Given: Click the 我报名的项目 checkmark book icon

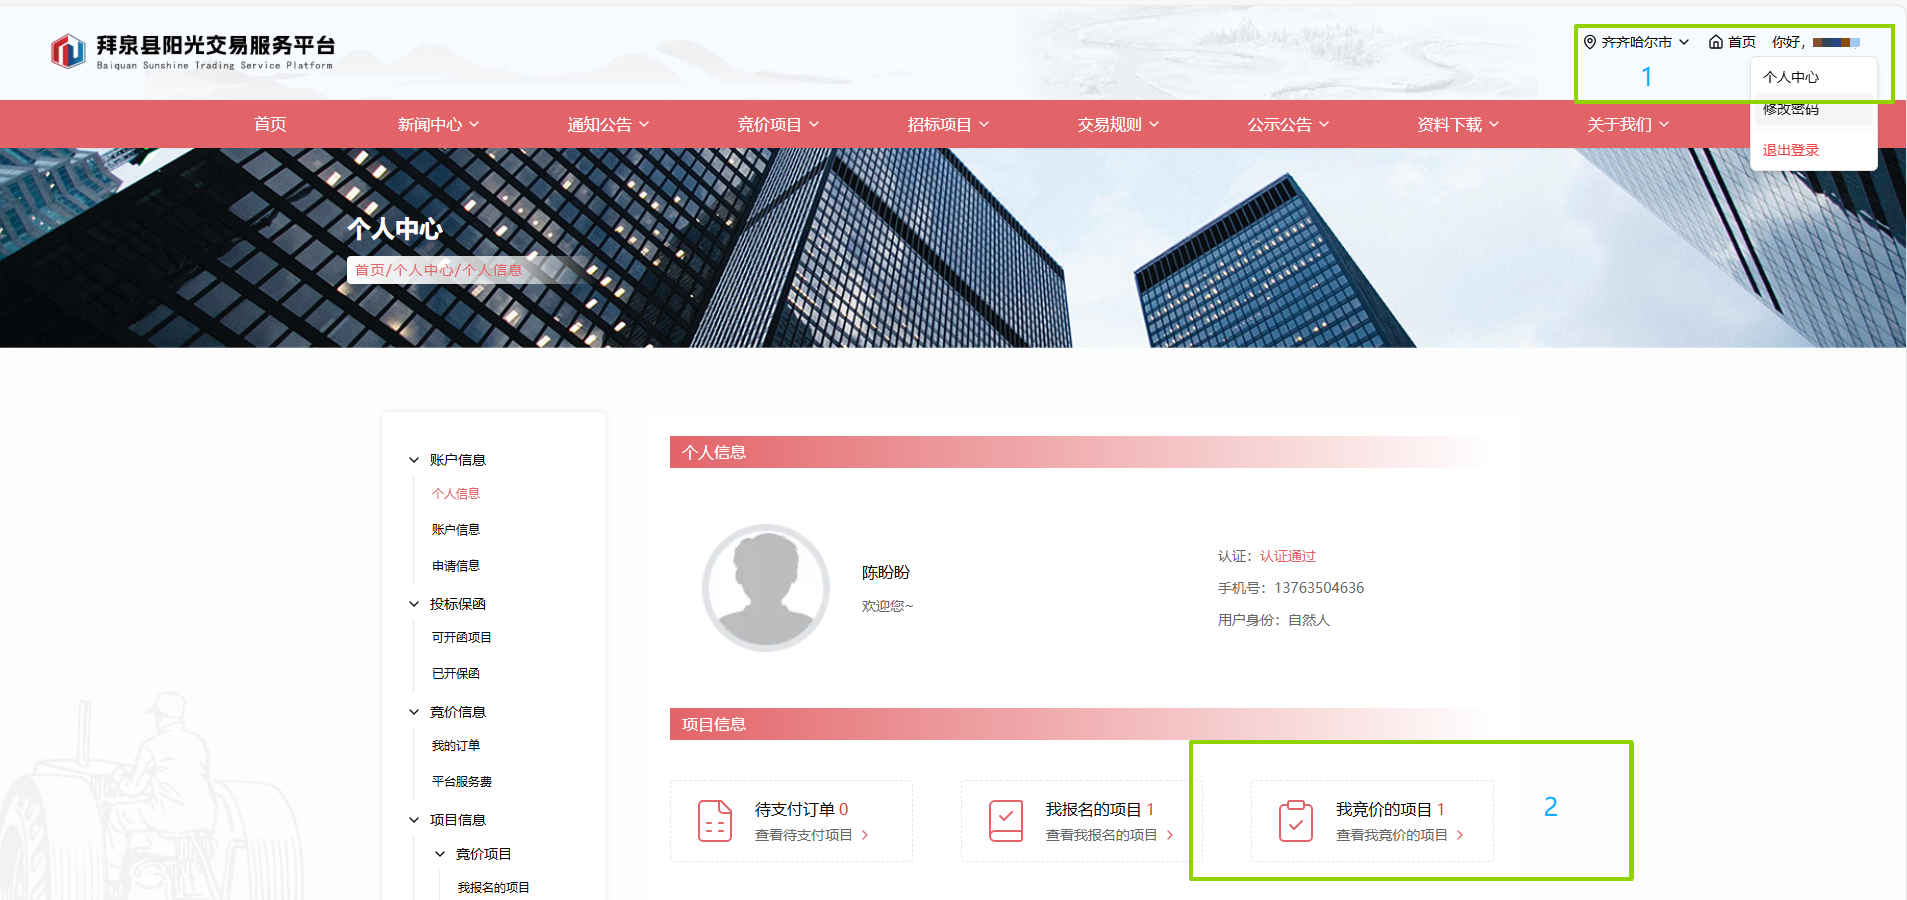Looking at the screenshot, I should (x=1005, y=821).
